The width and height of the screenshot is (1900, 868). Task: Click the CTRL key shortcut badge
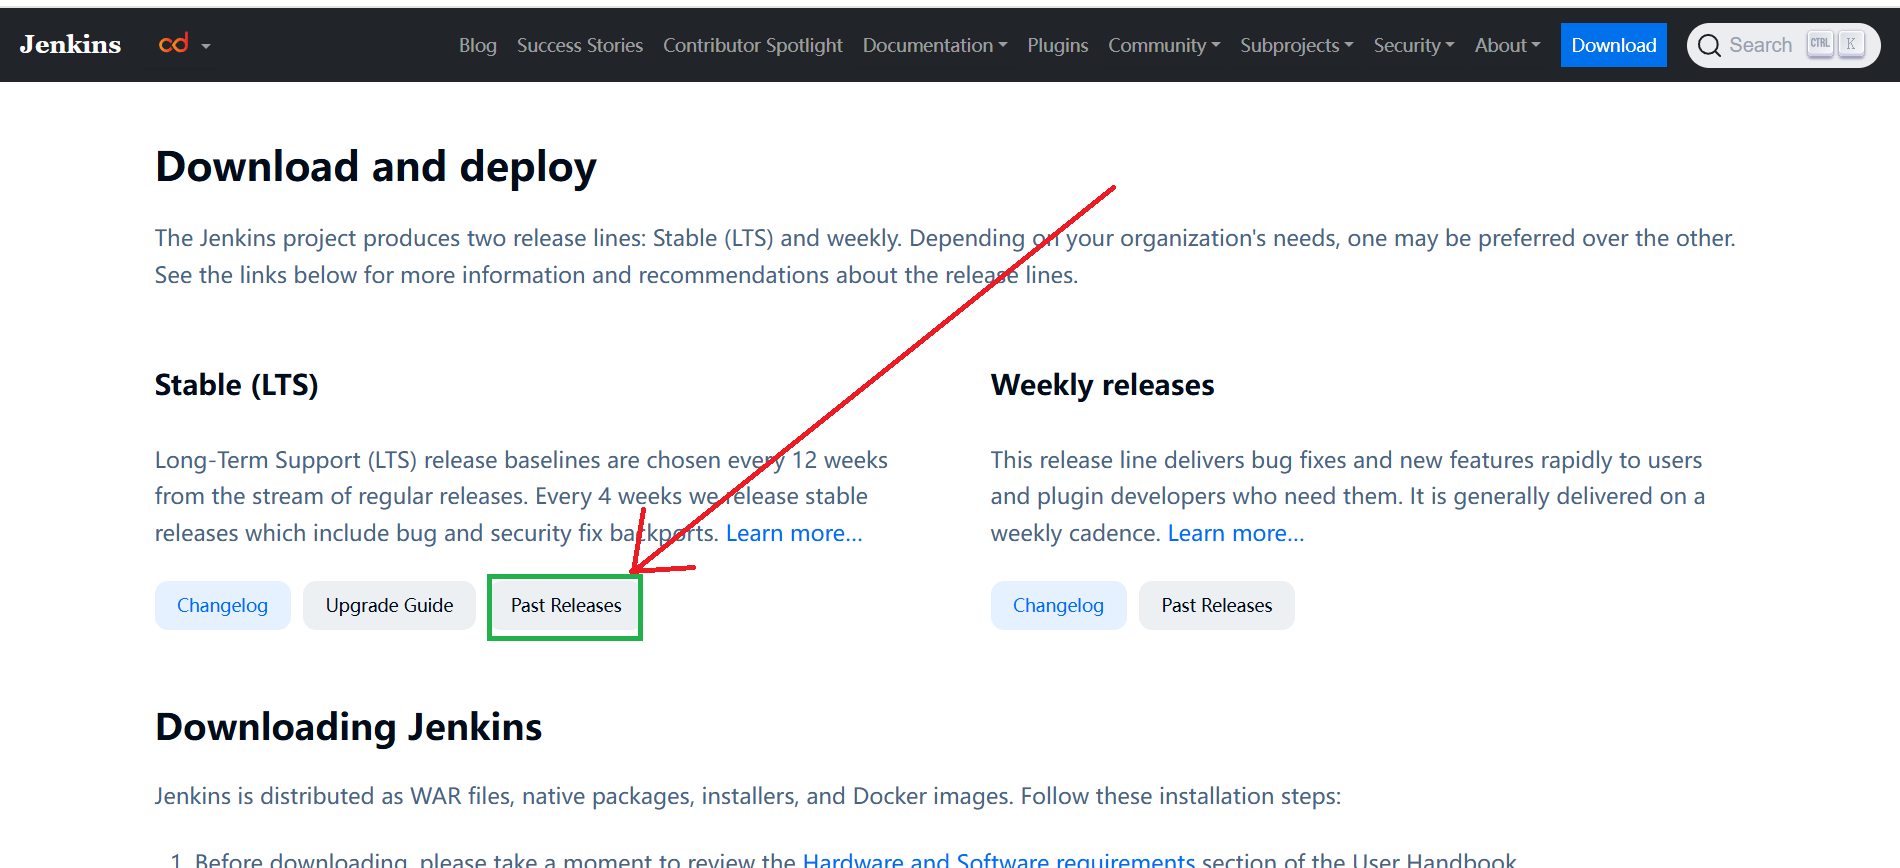[x=1820, y=44]
